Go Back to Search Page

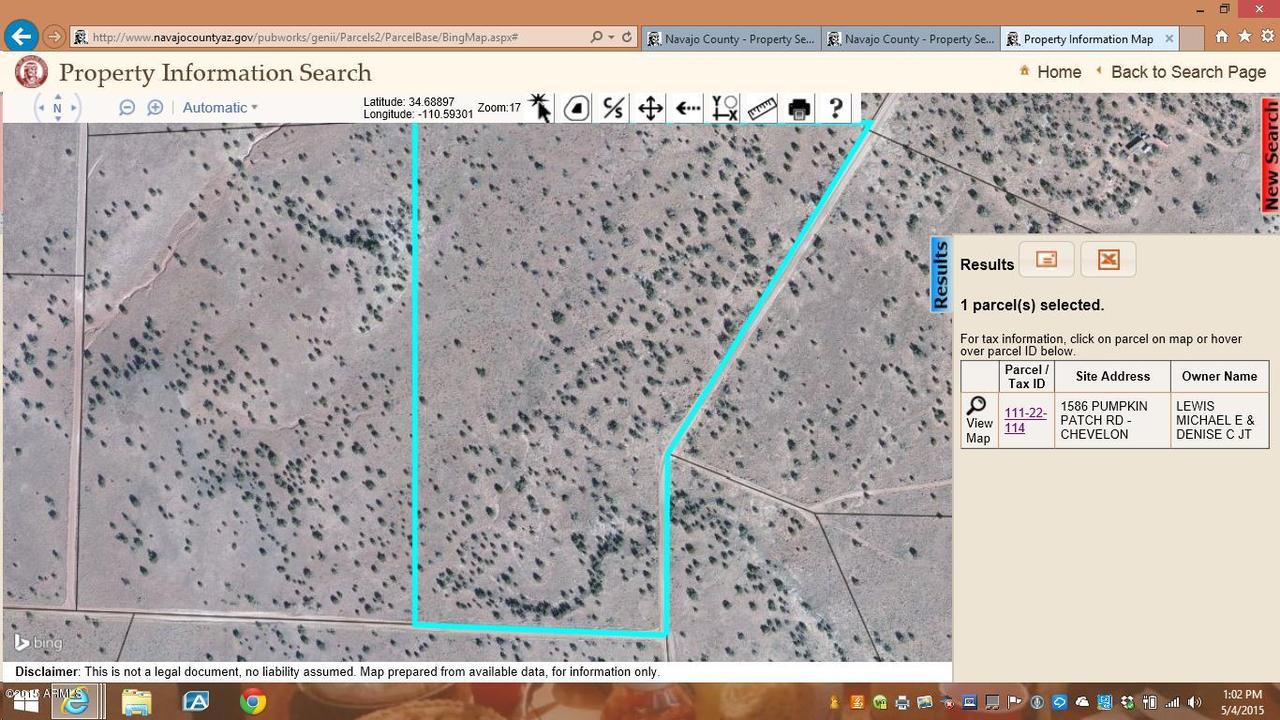coord(1188,72)
